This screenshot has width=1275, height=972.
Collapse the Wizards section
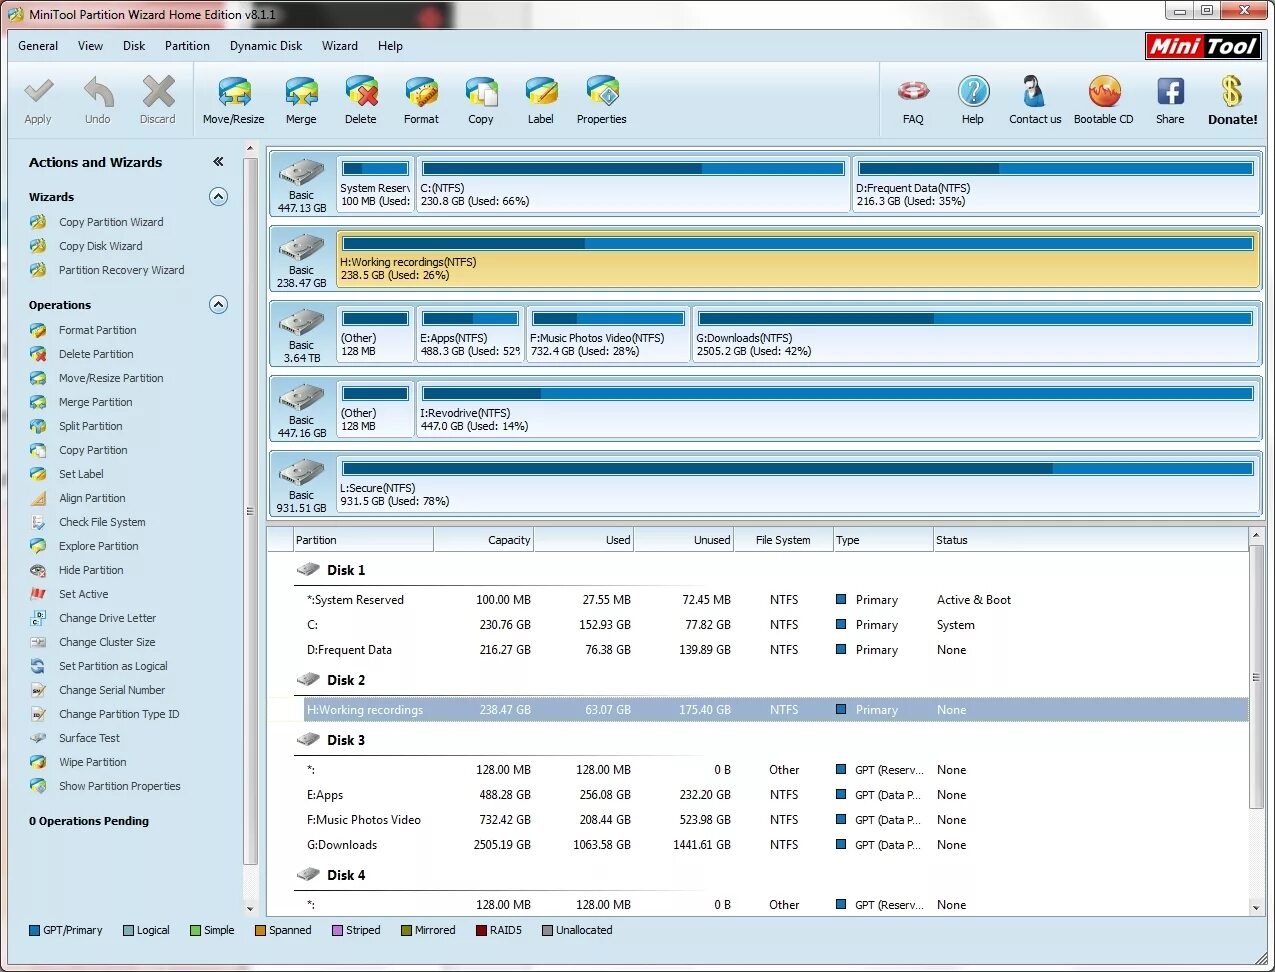point(218,197)
